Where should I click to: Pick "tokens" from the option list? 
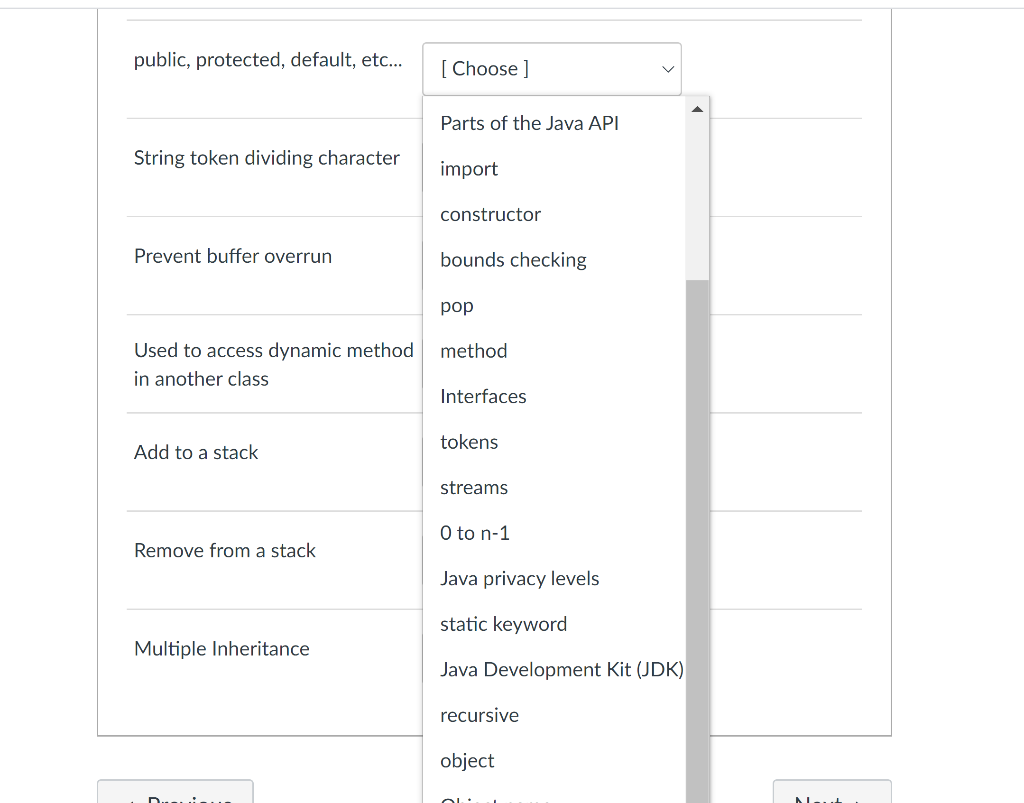[469, 441]
